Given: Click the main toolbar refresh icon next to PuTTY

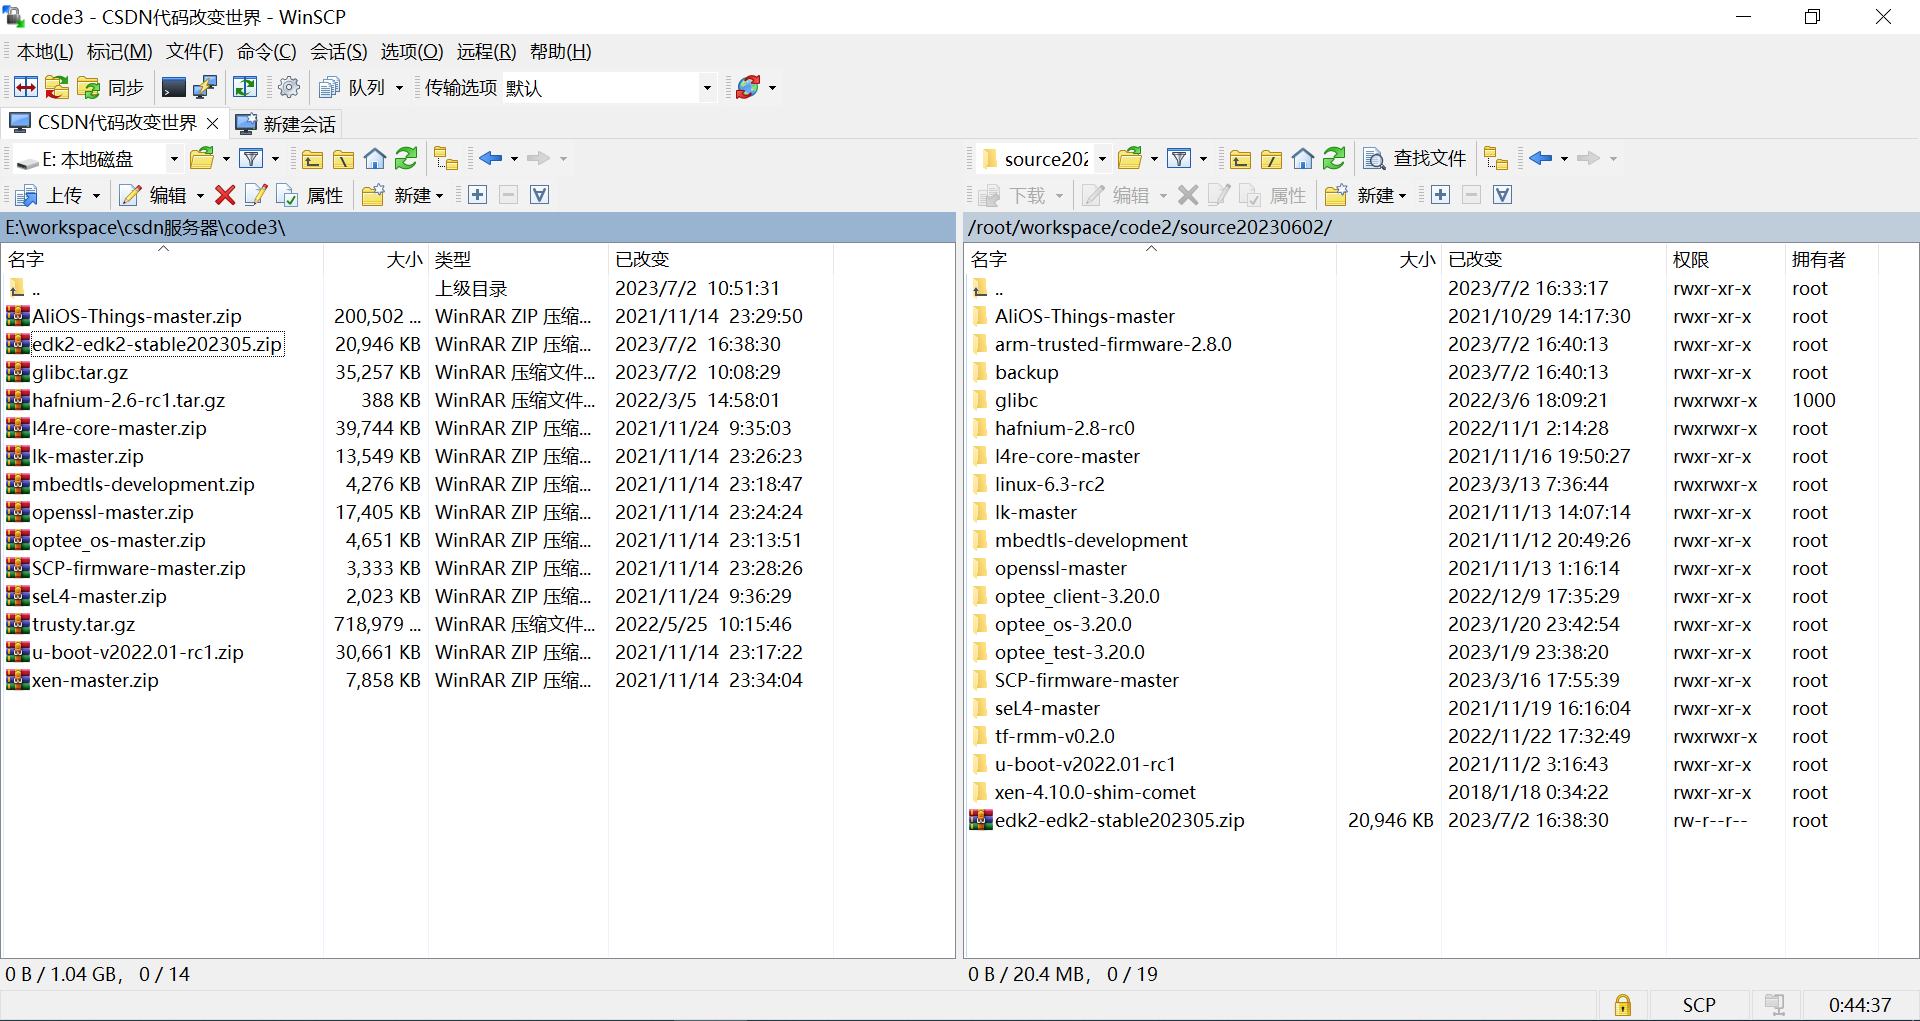Looking at the screenshot, I should click(244, 88).
